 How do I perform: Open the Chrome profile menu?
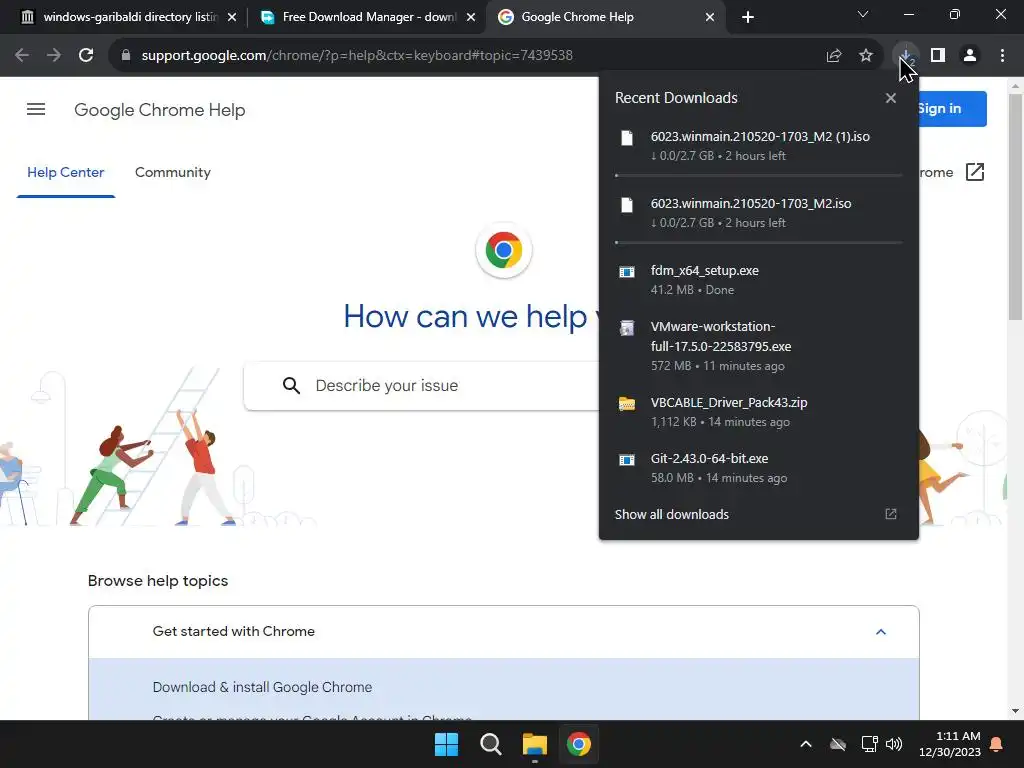(x=970, y=56)
